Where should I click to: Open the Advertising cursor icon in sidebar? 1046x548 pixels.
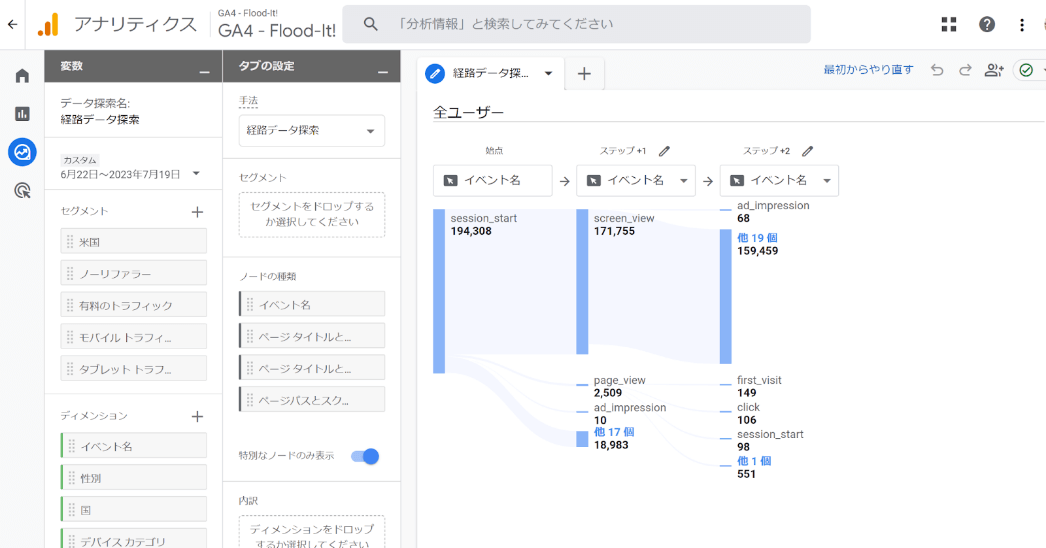pos(22,191)
